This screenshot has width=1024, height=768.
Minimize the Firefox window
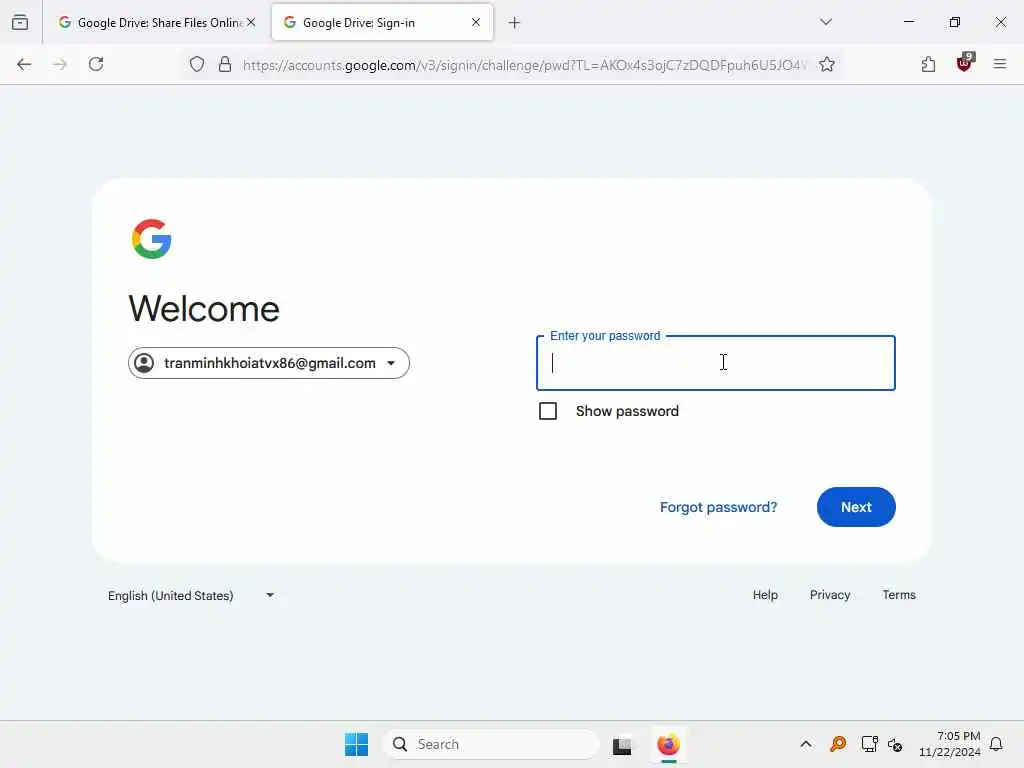pos(908,22)
